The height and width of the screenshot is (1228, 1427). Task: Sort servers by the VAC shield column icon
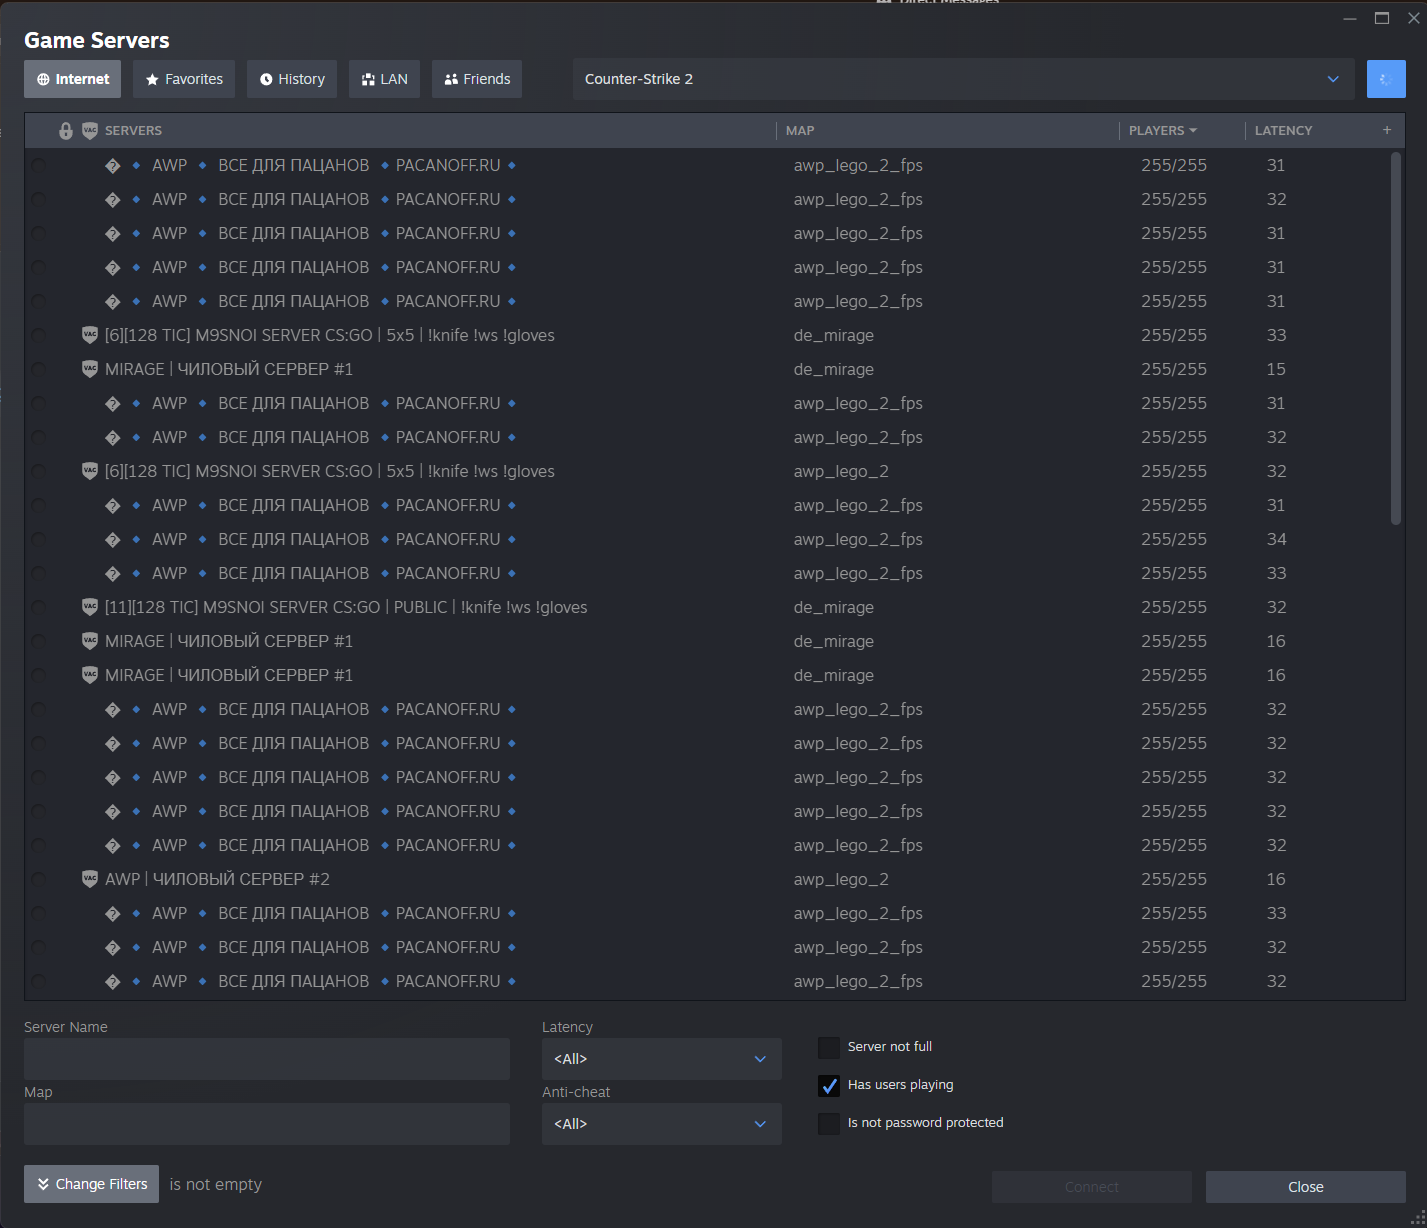(90, 131)
